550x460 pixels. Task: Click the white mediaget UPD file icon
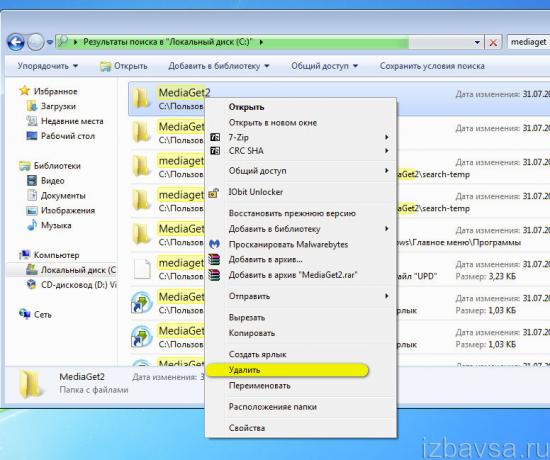tap(142, 268)
